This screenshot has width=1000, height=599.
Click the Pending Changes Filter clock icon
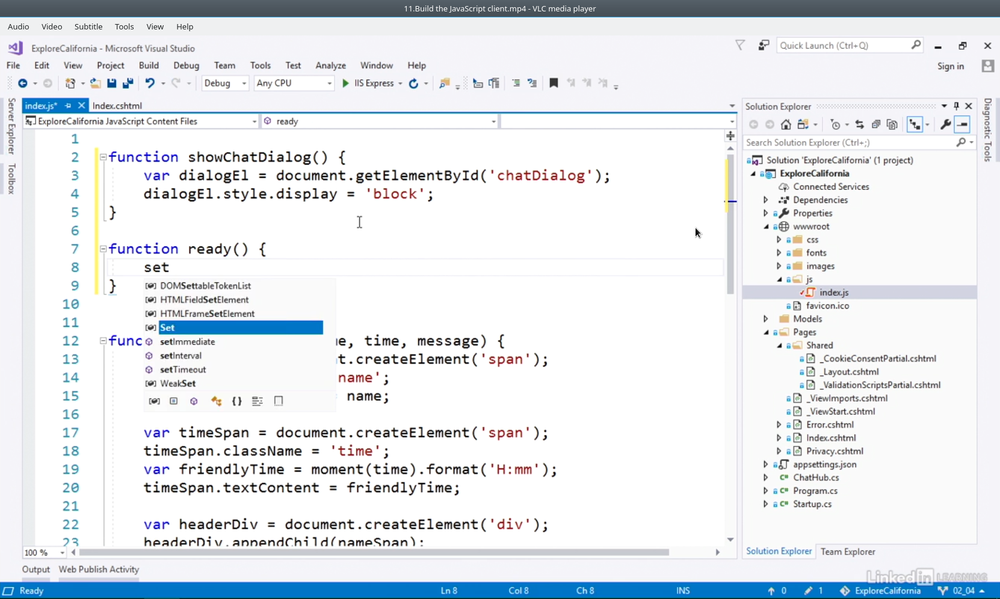tap(835, 125)
